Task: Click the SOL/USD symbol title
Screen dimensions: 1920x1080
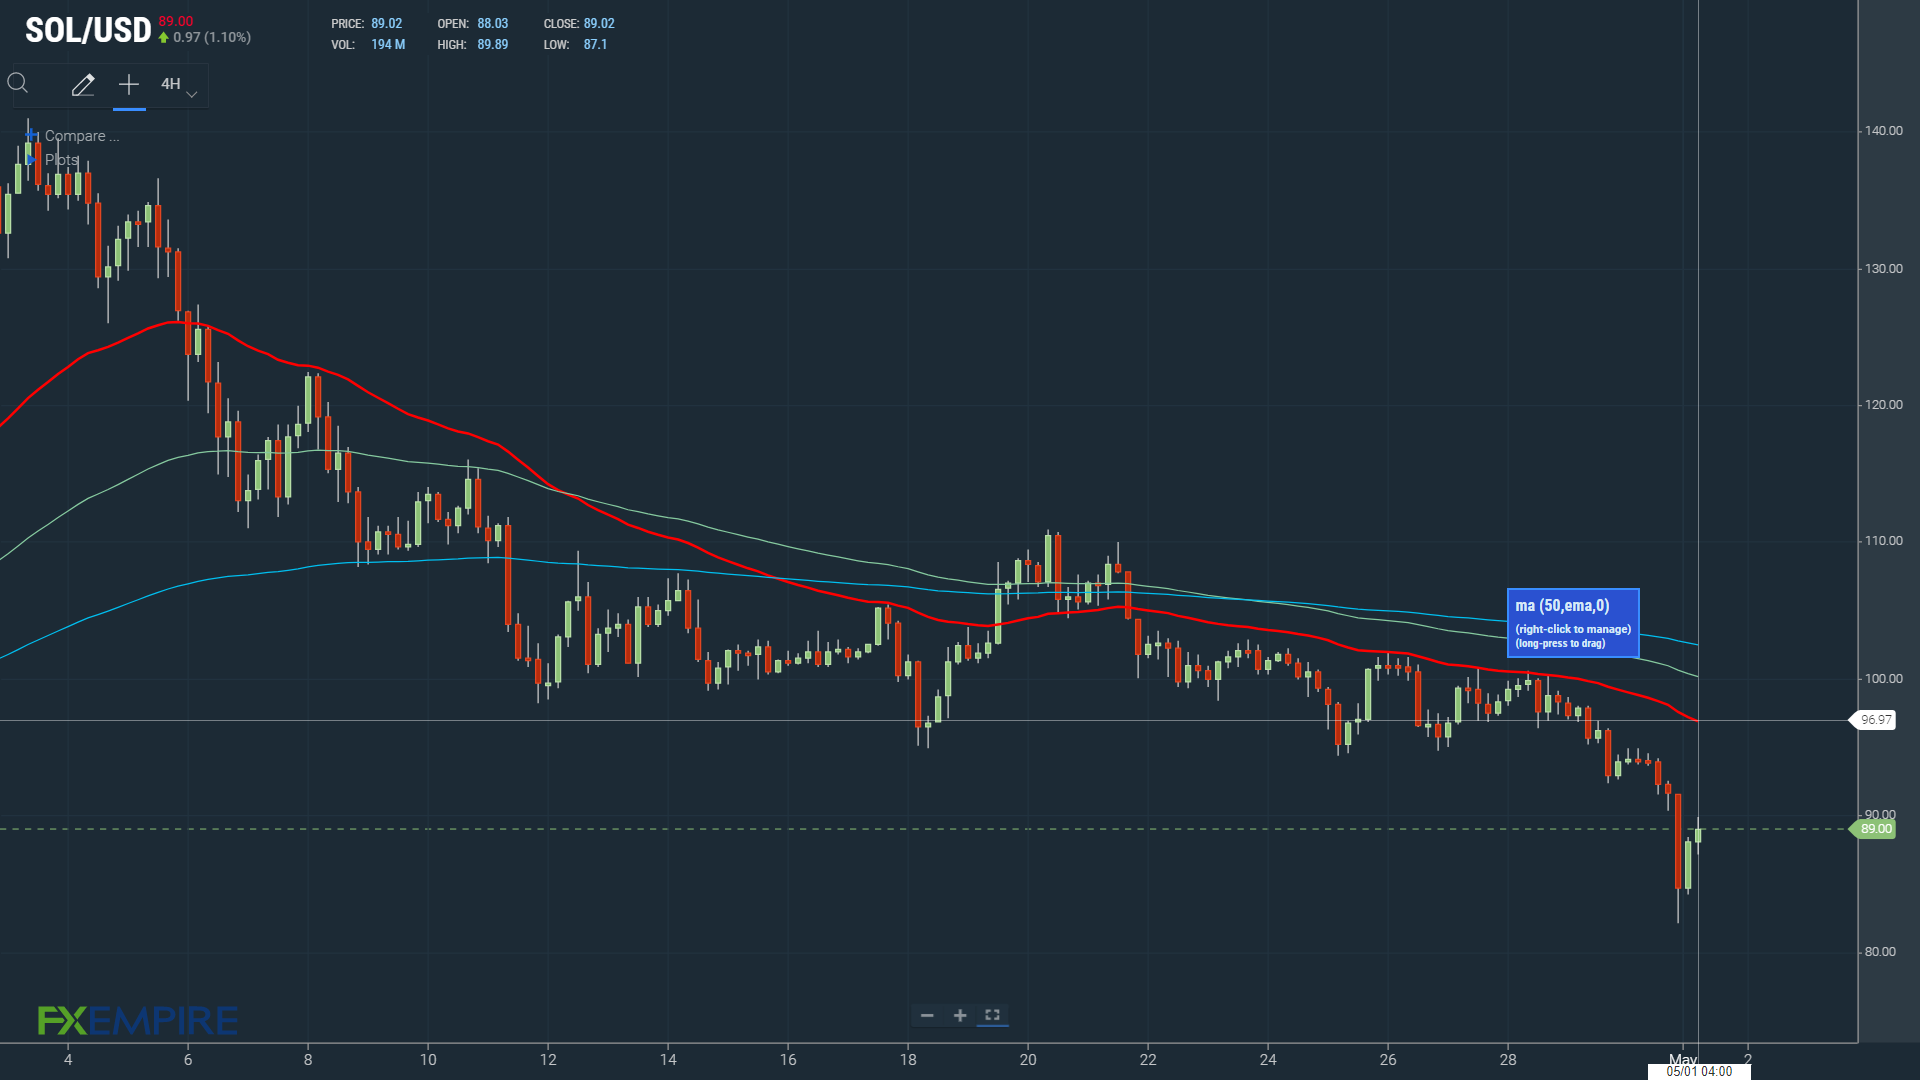Action: [88, 31]
